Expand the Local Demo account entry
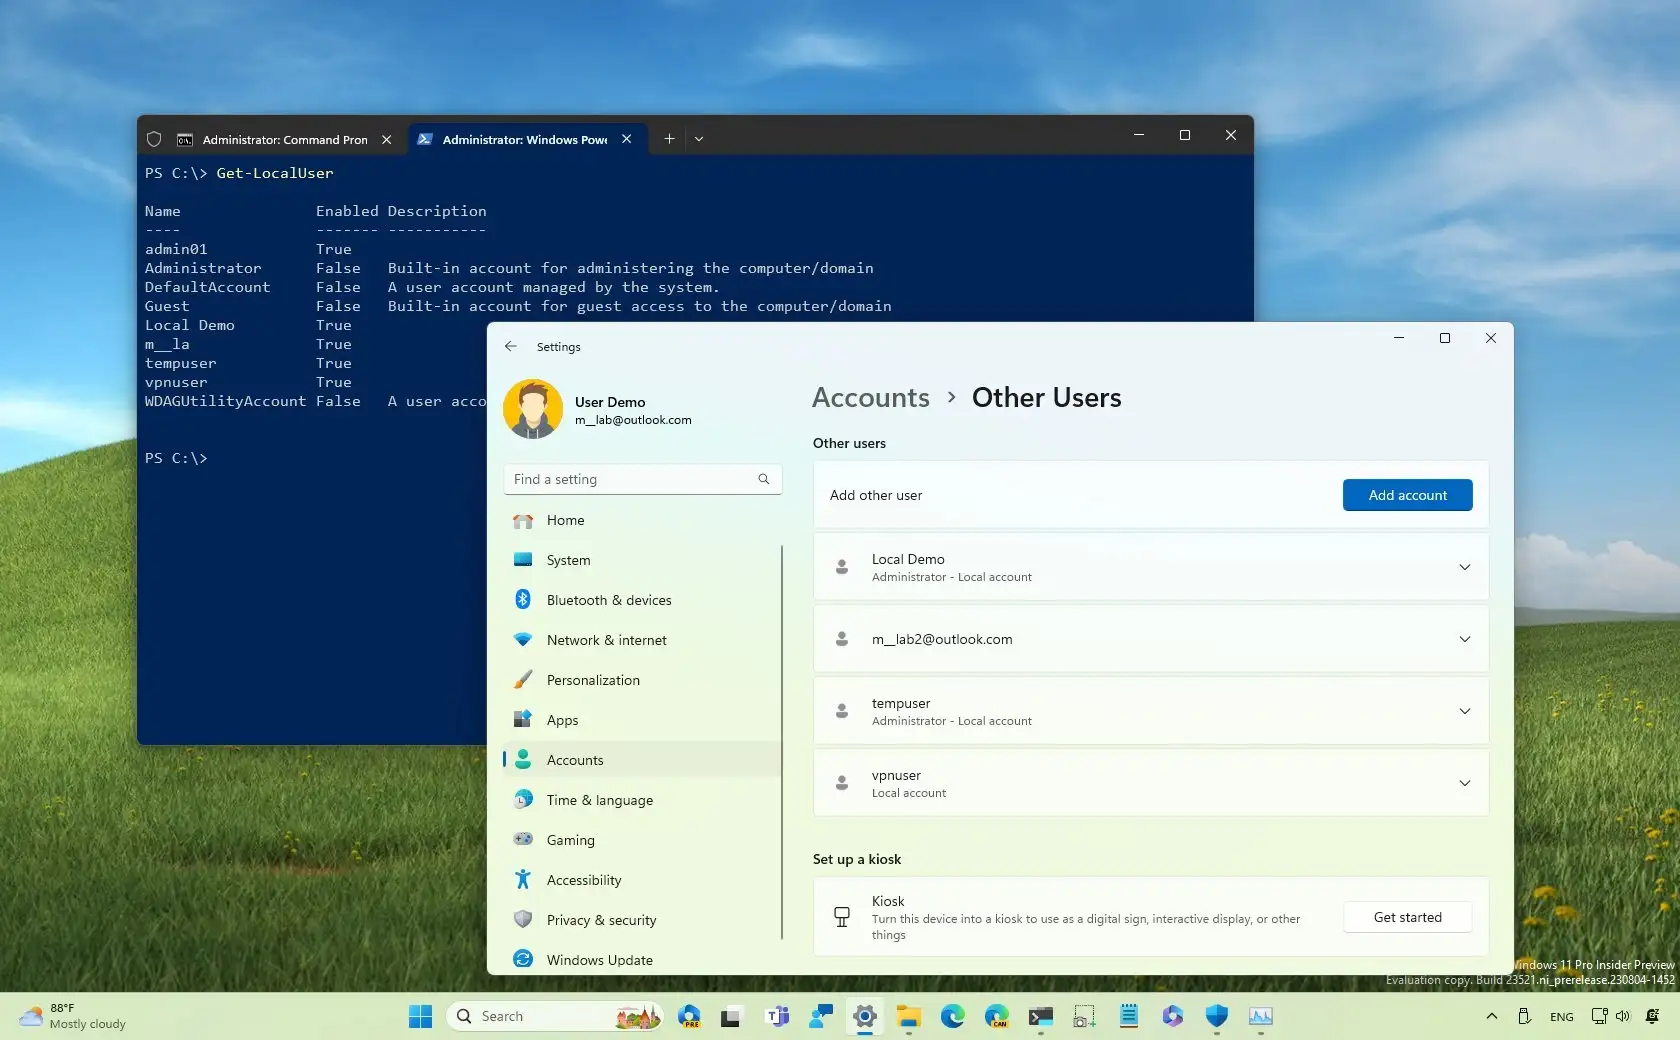The width and height of the screenshot is (1680, 1040). [x=1464, y=567]
